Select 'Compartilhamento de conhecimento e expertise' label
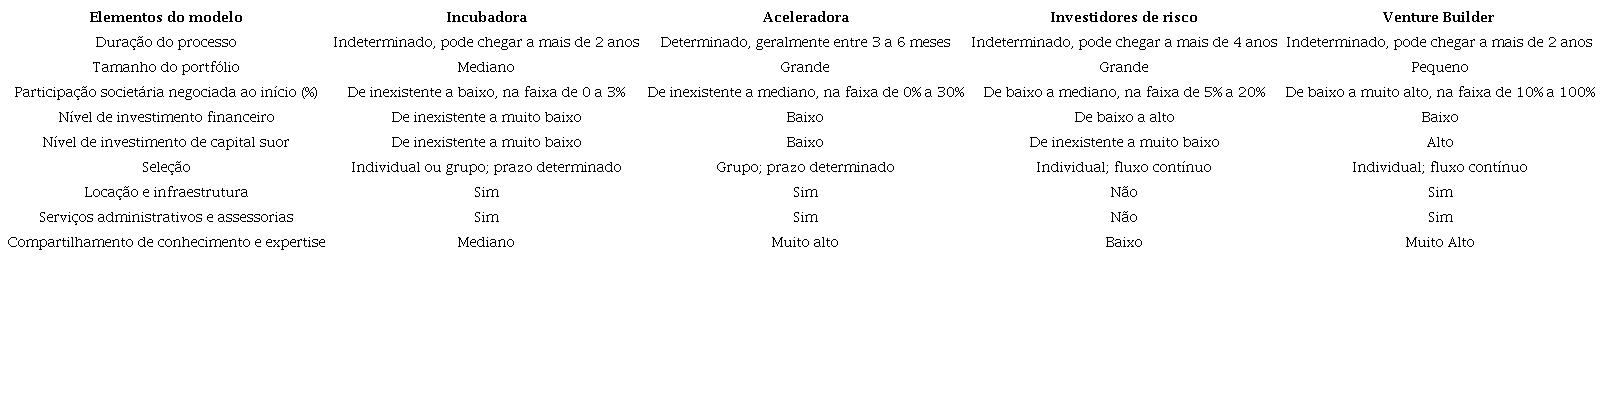Viewport: 1603px width, 411px height. pyautogui.click(x=166, y=242)
